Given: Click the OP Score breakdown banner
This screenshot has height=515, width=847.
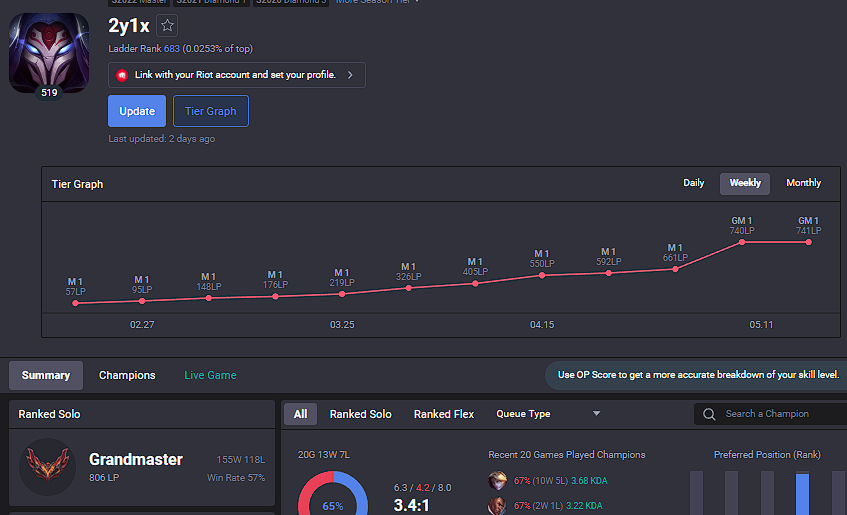Looking at the screenshot, I should click(698, 375).
